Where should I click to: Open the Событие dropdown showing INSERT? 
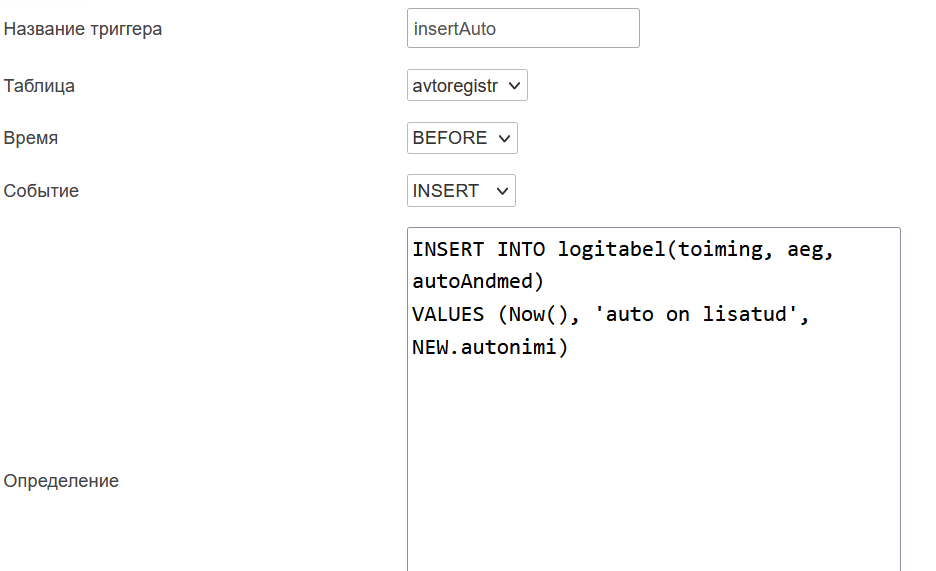(461, 190)
